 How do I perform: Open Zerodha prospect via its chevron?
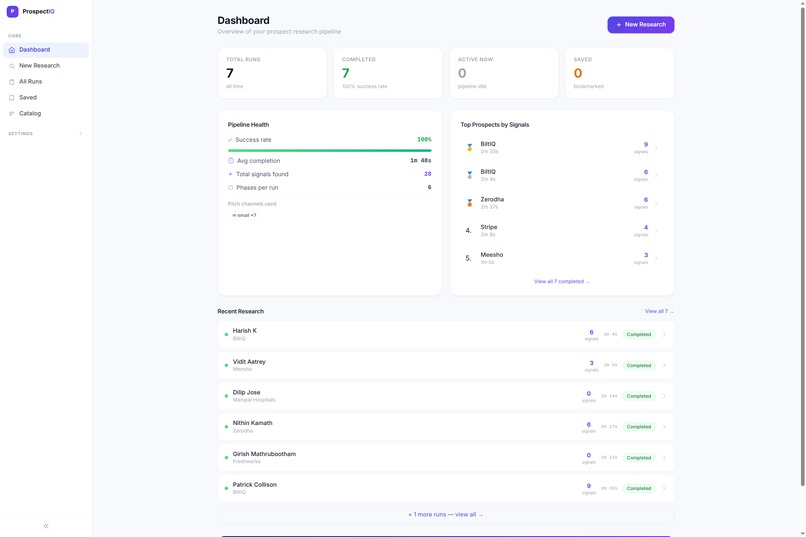[x=656, y=203]
